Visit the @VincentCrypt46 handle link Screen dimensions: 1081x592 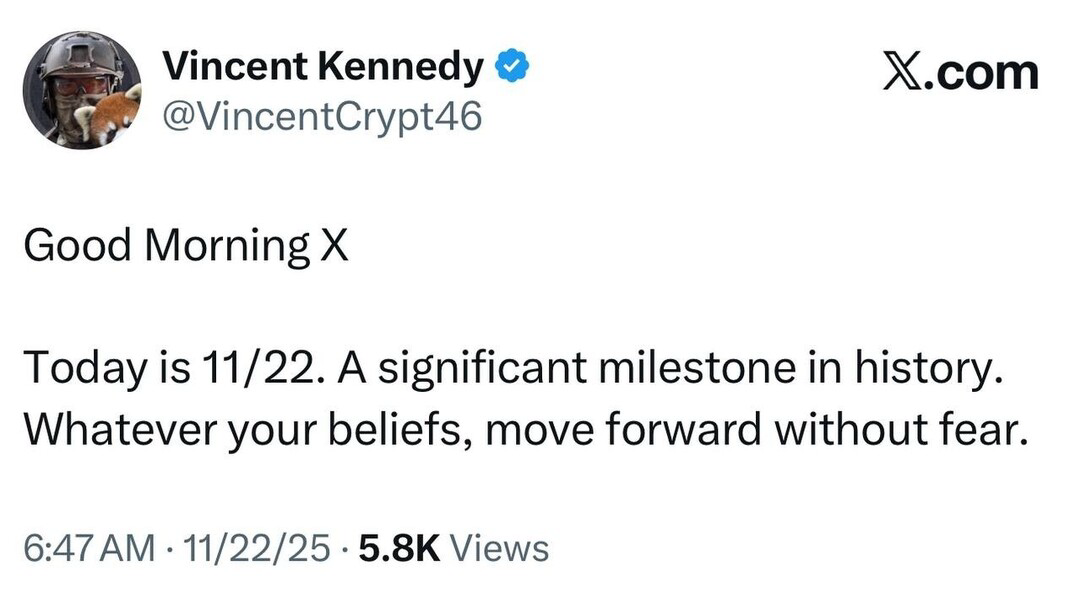pos(322,117)
